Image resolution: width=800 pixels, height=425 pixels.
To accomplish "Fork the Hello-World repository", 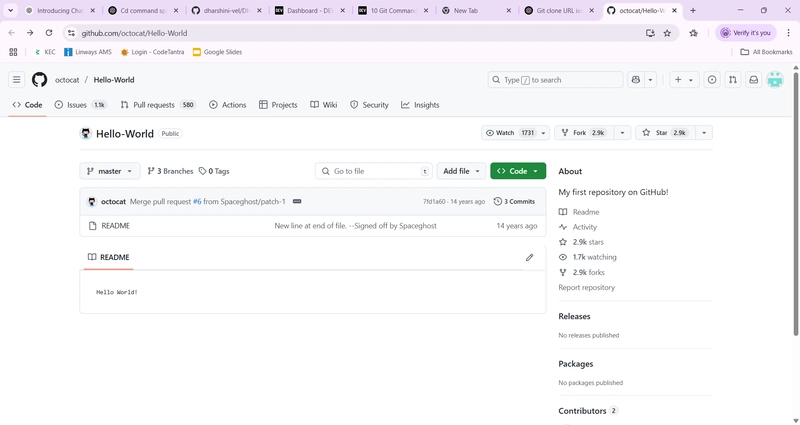I will click(585, 133).
